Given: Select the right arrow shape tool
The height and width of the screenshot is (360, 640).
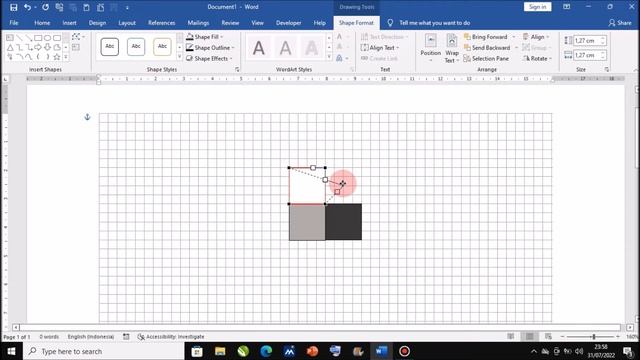Looking at the screenshot, I should coord(38,47).
